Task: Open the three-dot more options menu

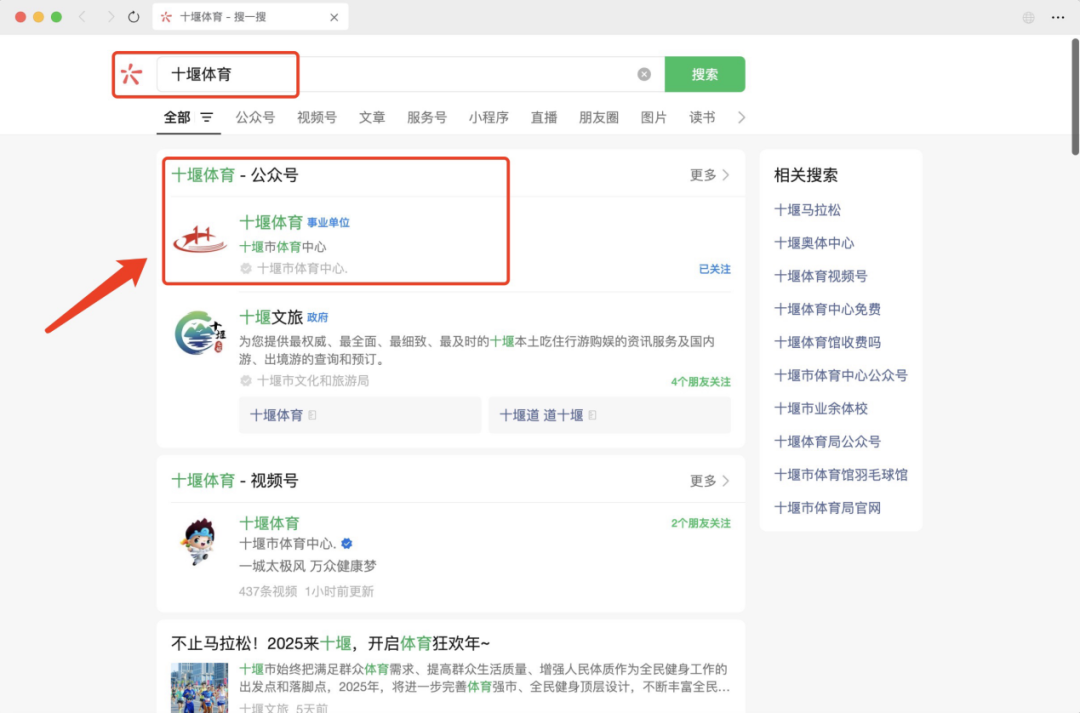Action: tap(1058, 17)
